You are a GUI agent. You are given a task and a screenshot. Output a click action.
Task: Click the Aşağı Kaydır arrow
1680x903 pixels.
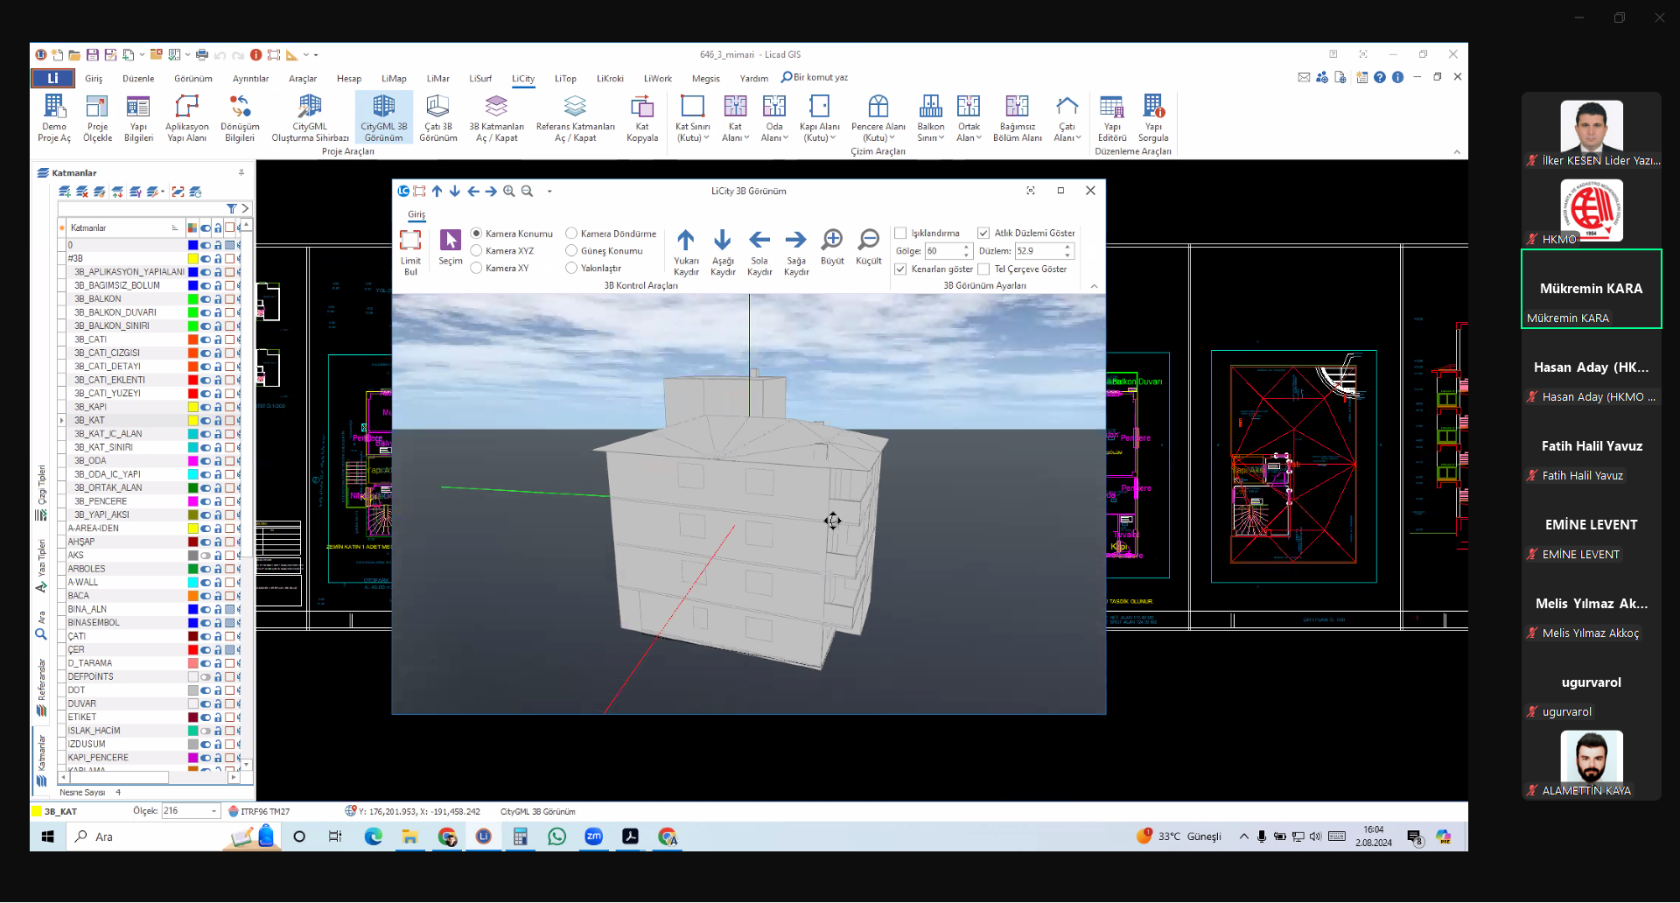click(723, 251)
